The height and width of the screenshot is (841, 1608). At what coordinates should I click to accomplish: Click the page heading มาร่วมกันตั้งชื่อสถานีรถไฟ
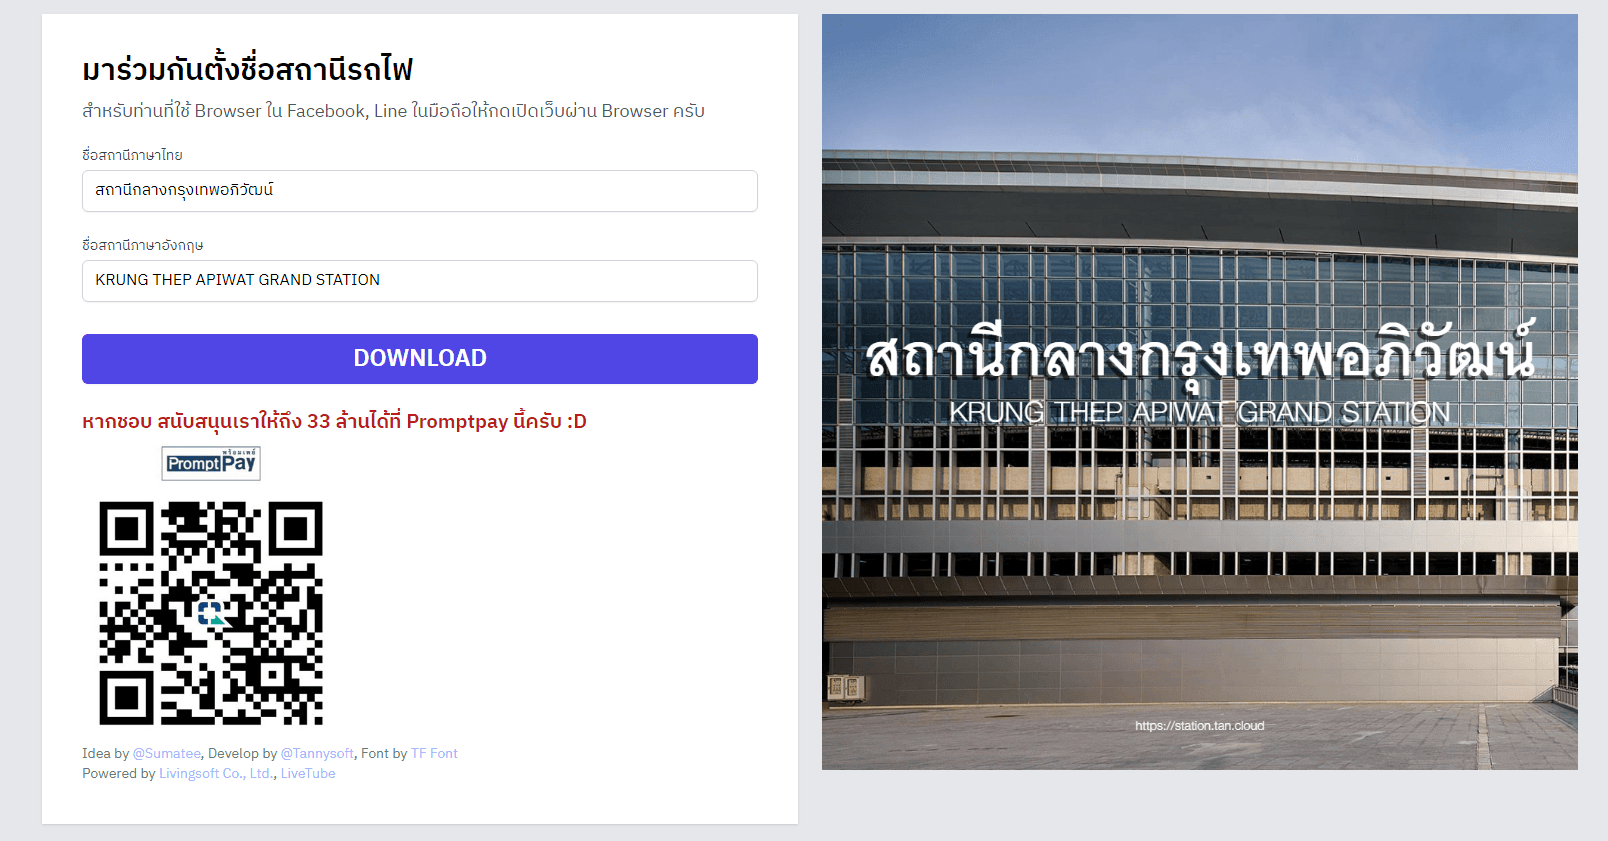pos(247,69)
